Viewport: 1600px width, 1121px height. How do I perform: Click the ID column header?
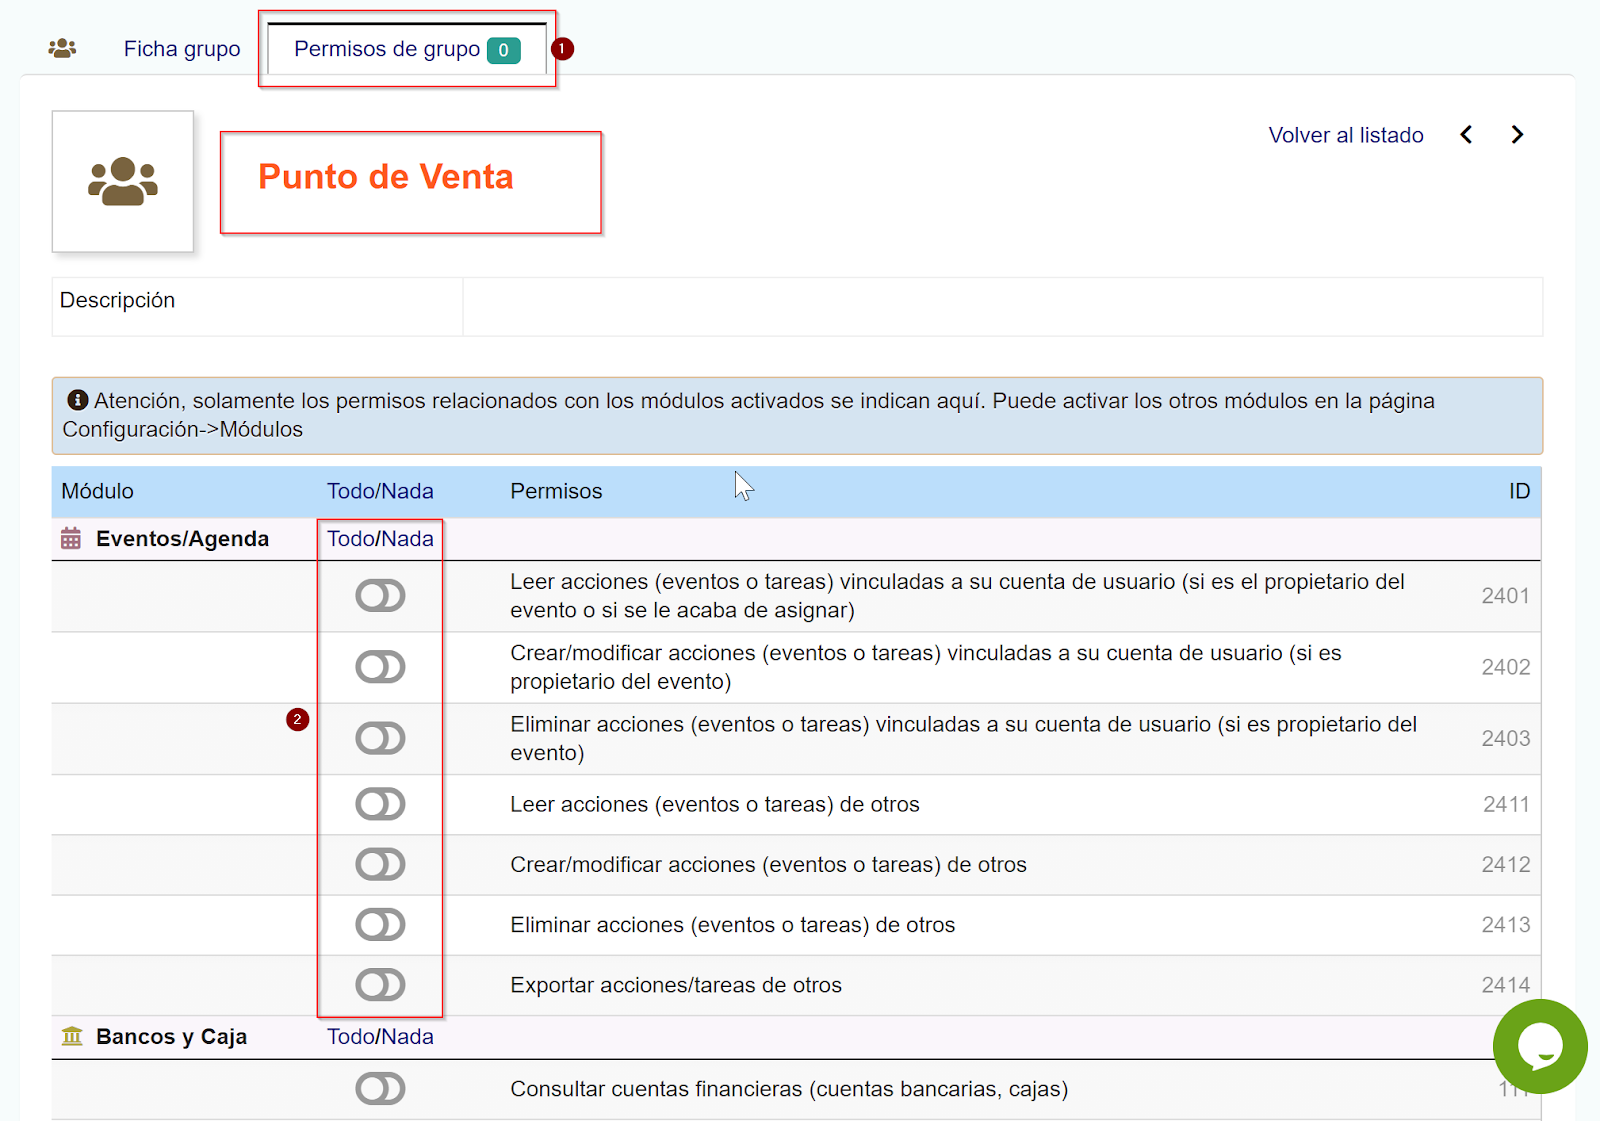(1519, 491)
